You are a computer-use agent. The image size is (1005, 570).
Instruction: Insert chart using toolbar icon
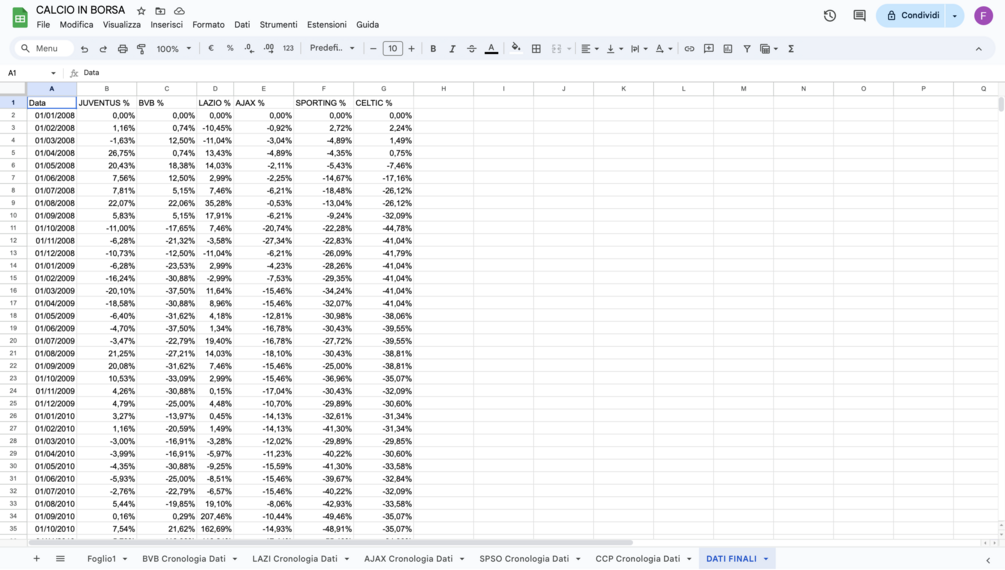click(728, 49)
